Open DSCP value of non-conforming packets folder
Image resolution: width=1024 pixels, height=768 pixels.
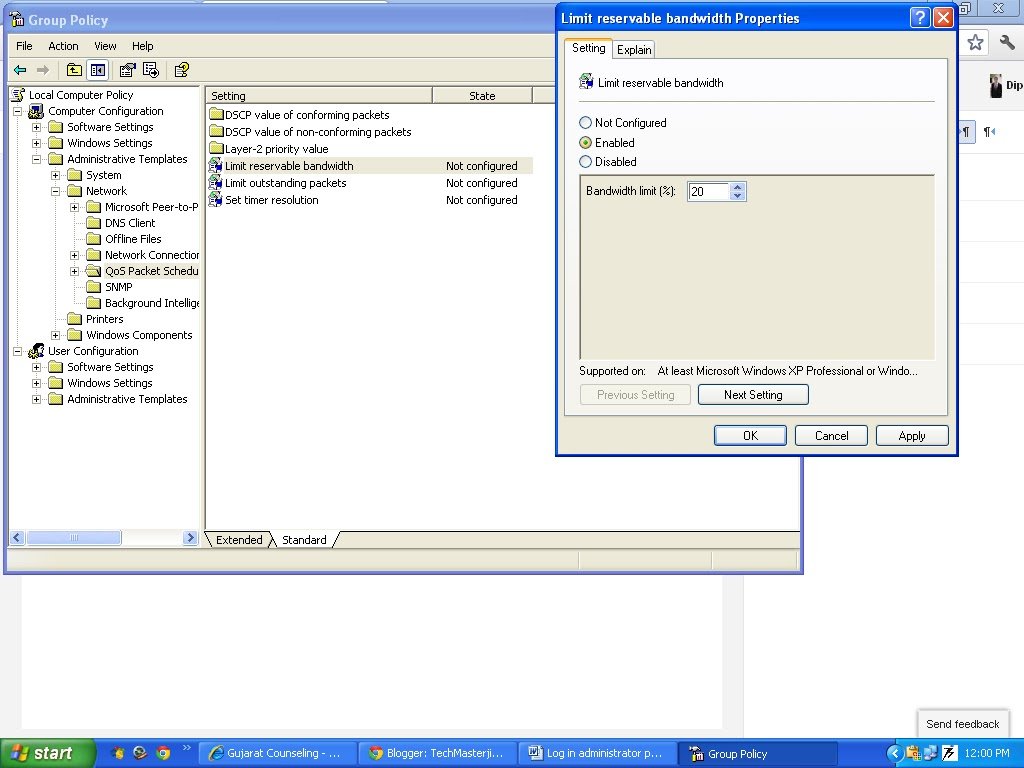pyautogui.click(x=216, y=131)
